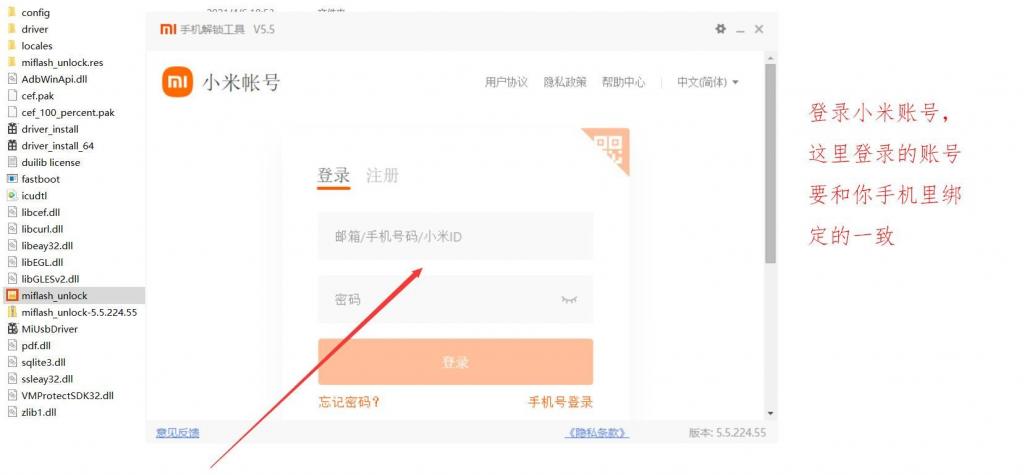Open the 用户协议 link
The image size is (1024, 475).
(x=506, y=82)
